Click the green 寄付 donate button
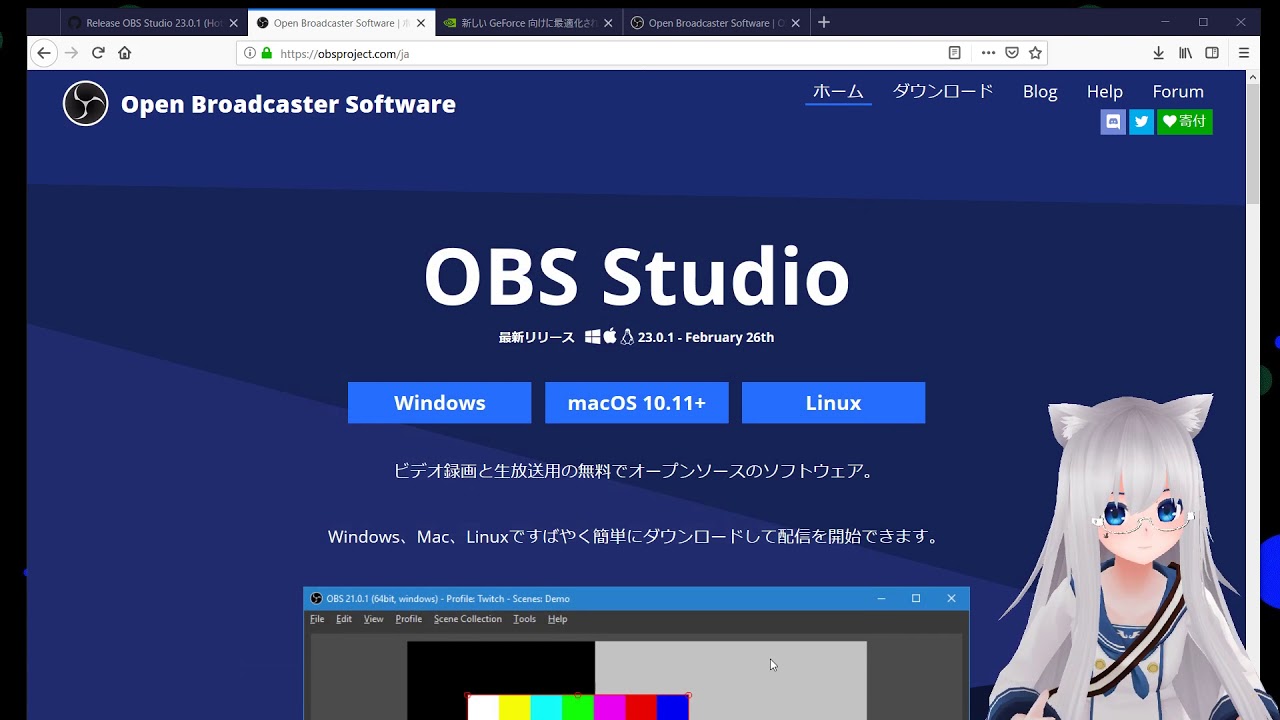 tap(1185, 122)
